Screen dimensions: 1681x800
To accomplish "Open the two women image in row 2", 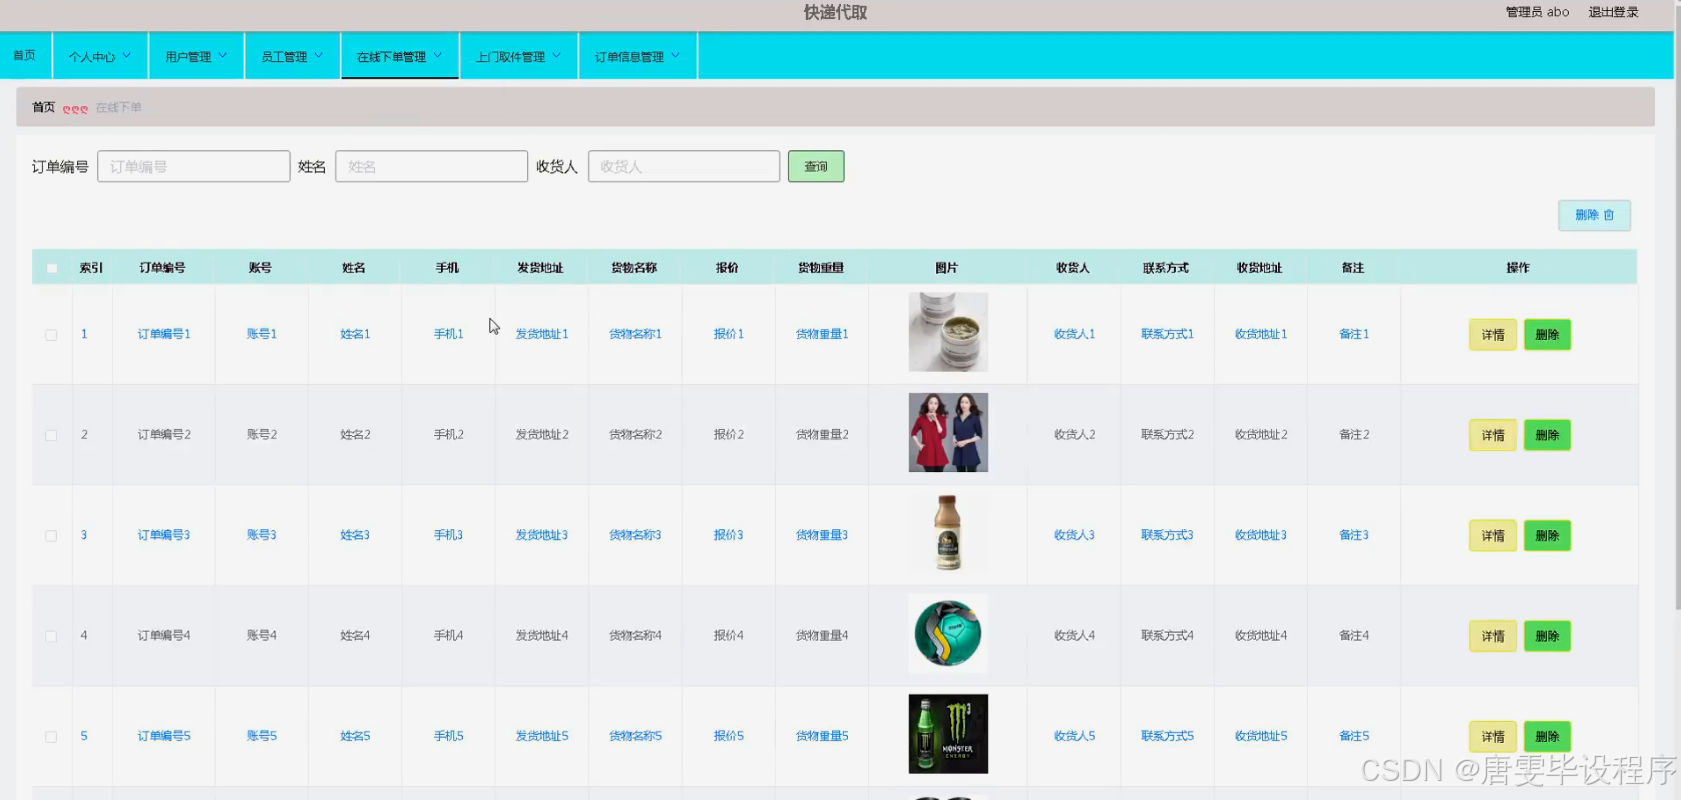I will (x=948, y=432).
